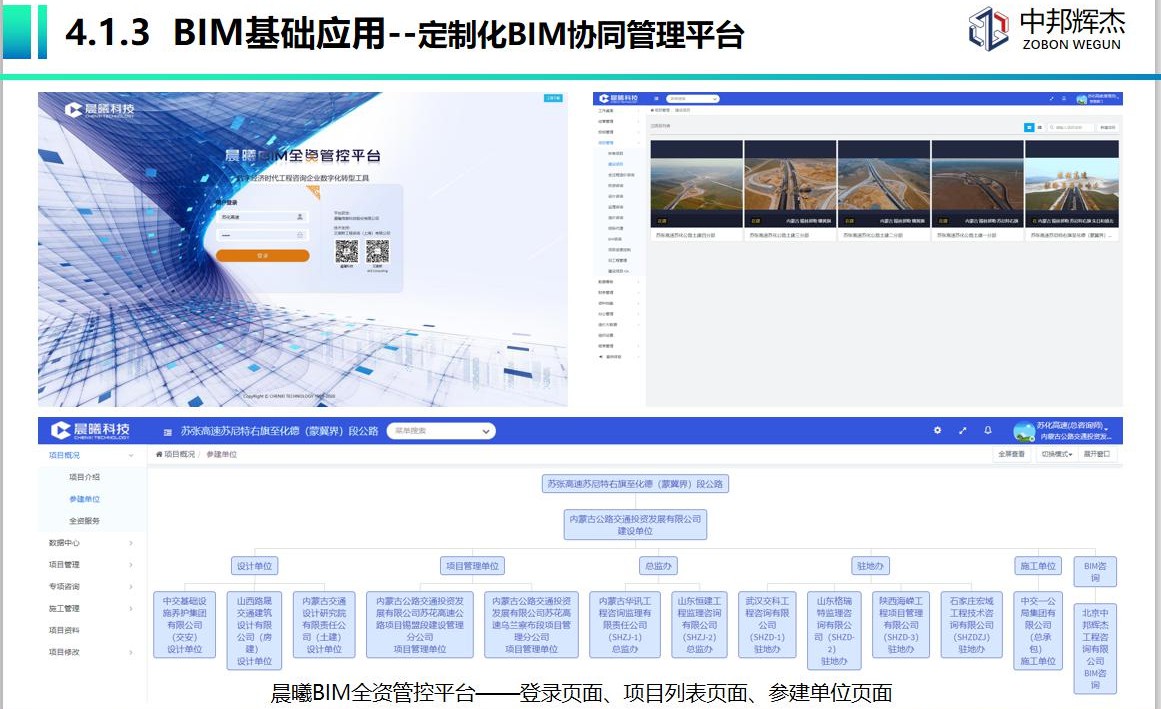Click sidebar collapse icon in project list header
This screenshot has height=709, width=1161.
(655, 98)
